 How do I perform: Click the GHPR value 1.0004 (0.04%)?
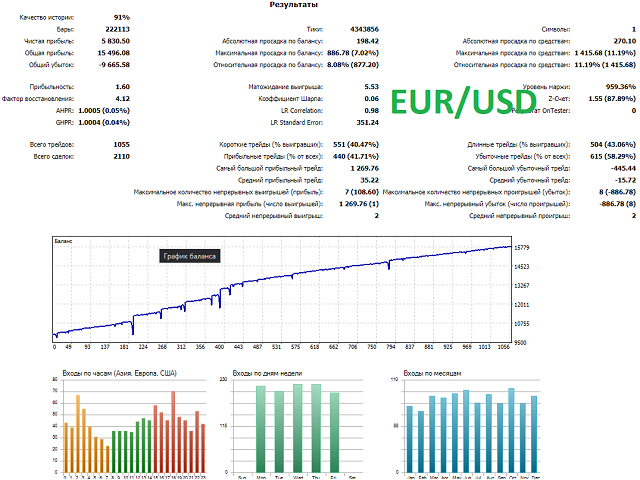[104, 122]
